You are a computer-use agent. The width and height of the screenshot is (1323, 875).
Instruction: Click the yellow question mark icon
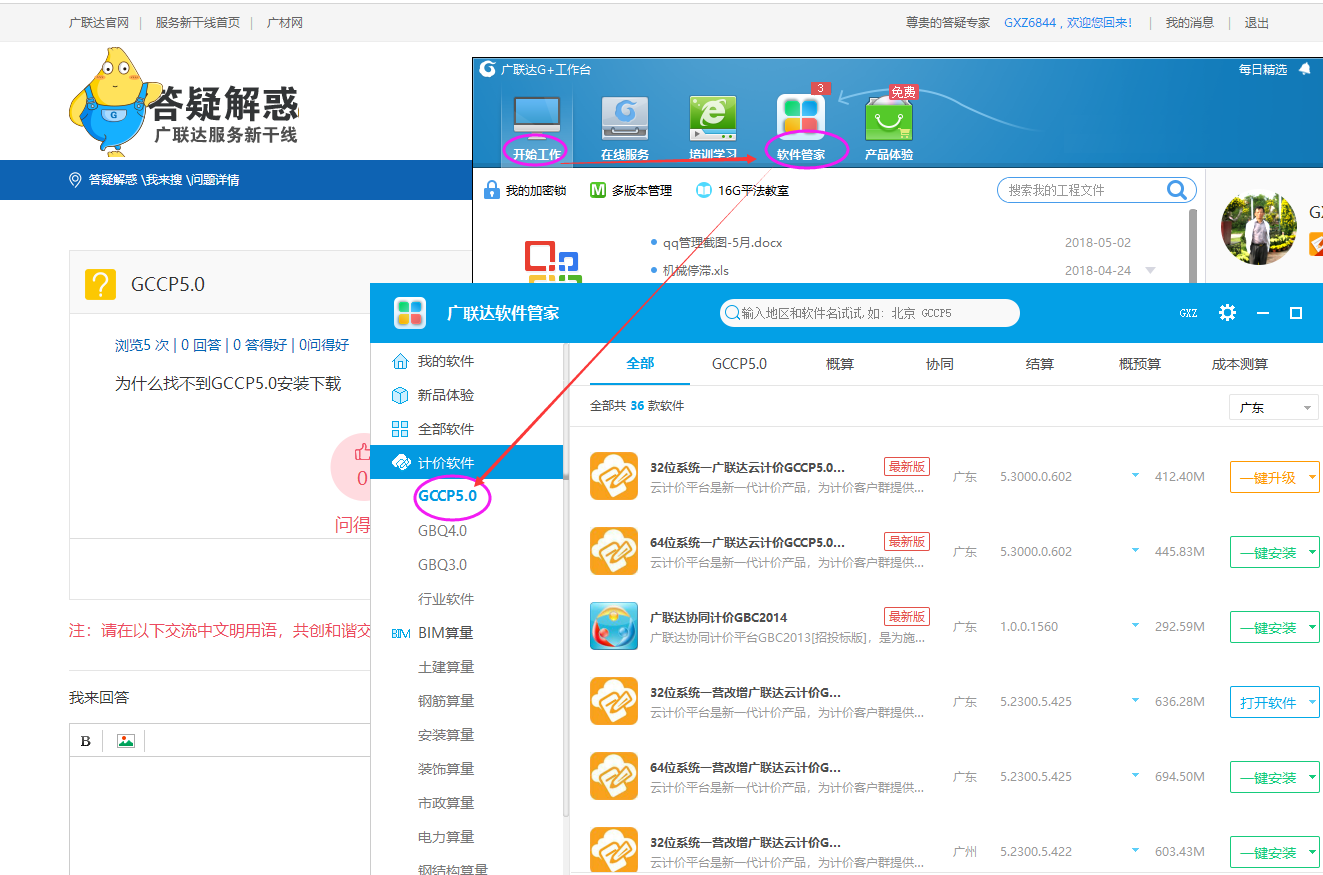[101, 284]
